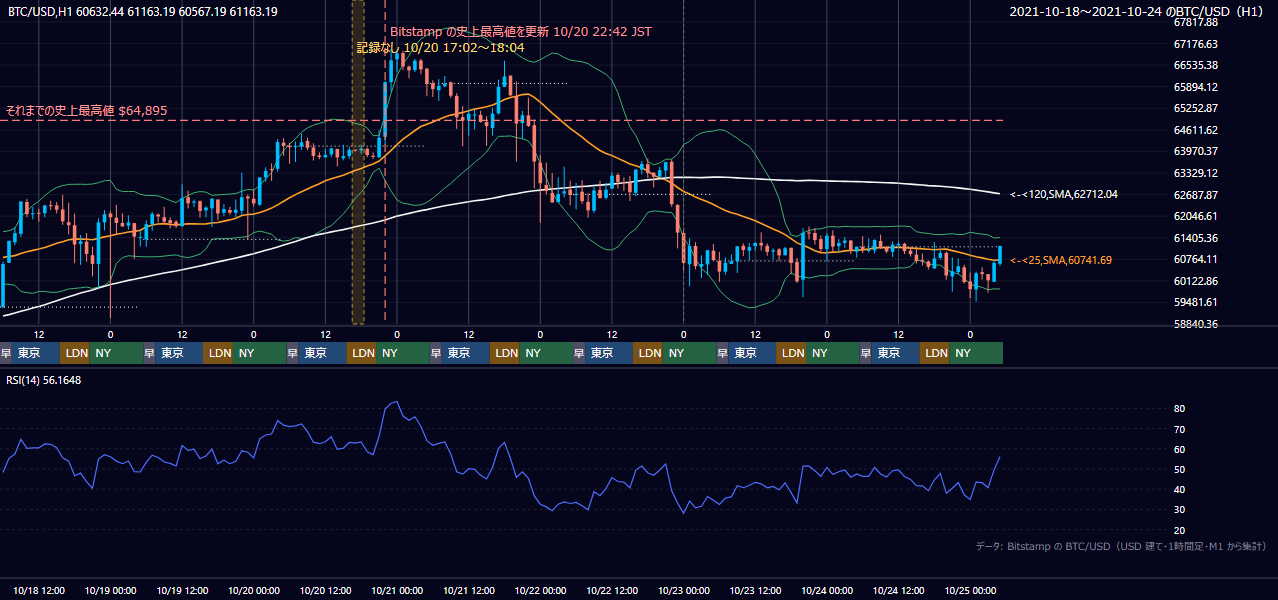This screenshot has width=1278, height=600.
Task: Select the 10/19 00:00 date label
Action: coord(111,591)
